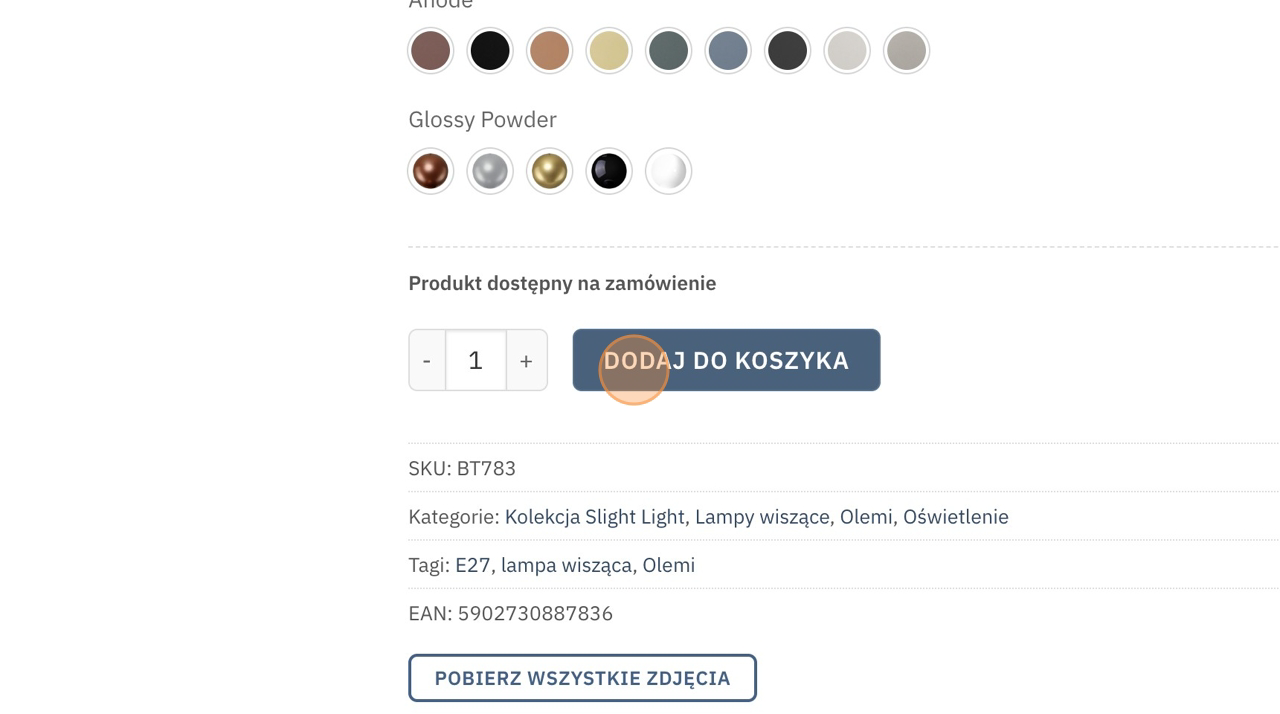The image size is (1280, 714).
Task: Click the E27 tag link
Action: pyautogui.click(x=472, y=565)
